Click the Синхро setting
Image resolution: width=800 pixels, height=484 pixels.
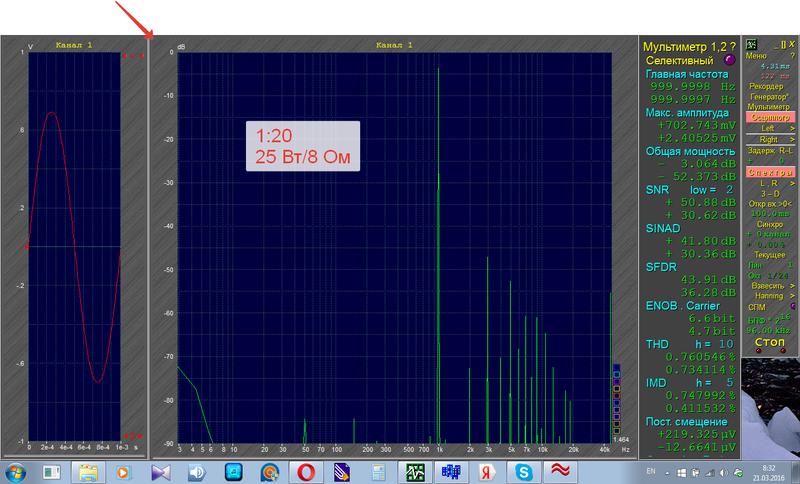pos(769,224)
